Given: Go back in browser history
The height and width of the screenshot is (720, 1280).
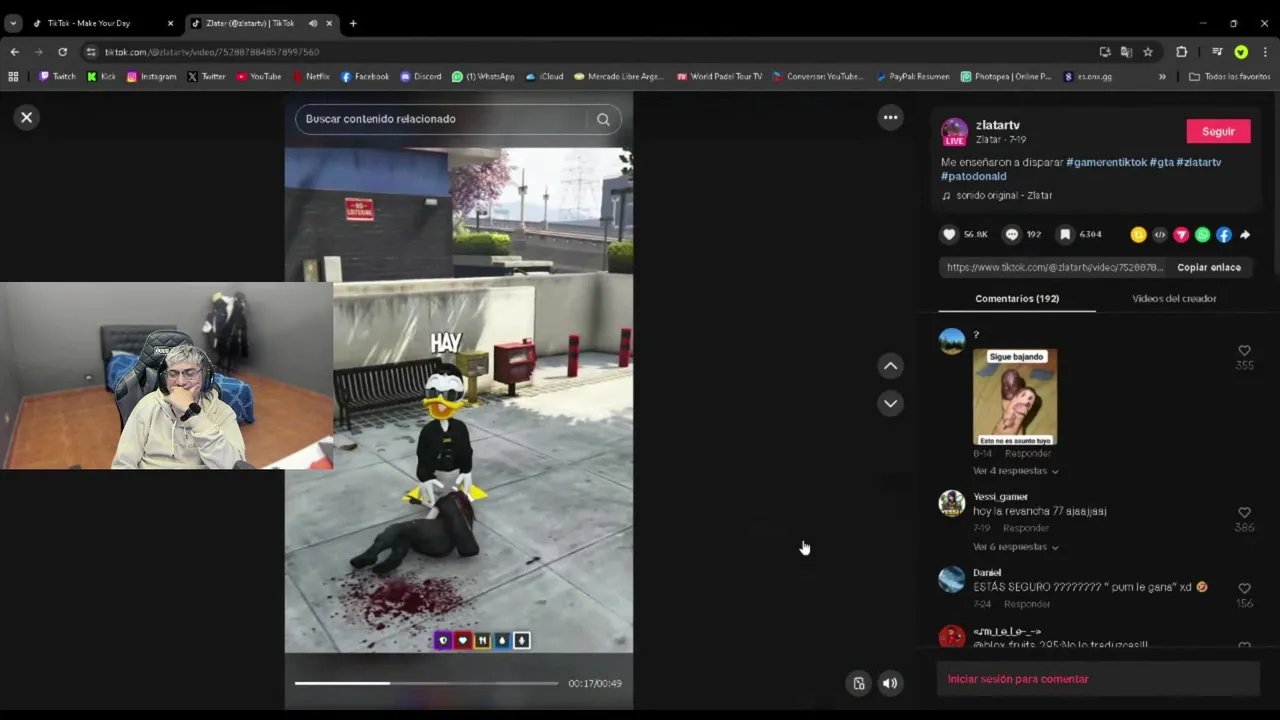Looking at the screenshot, I should (15, 52).
